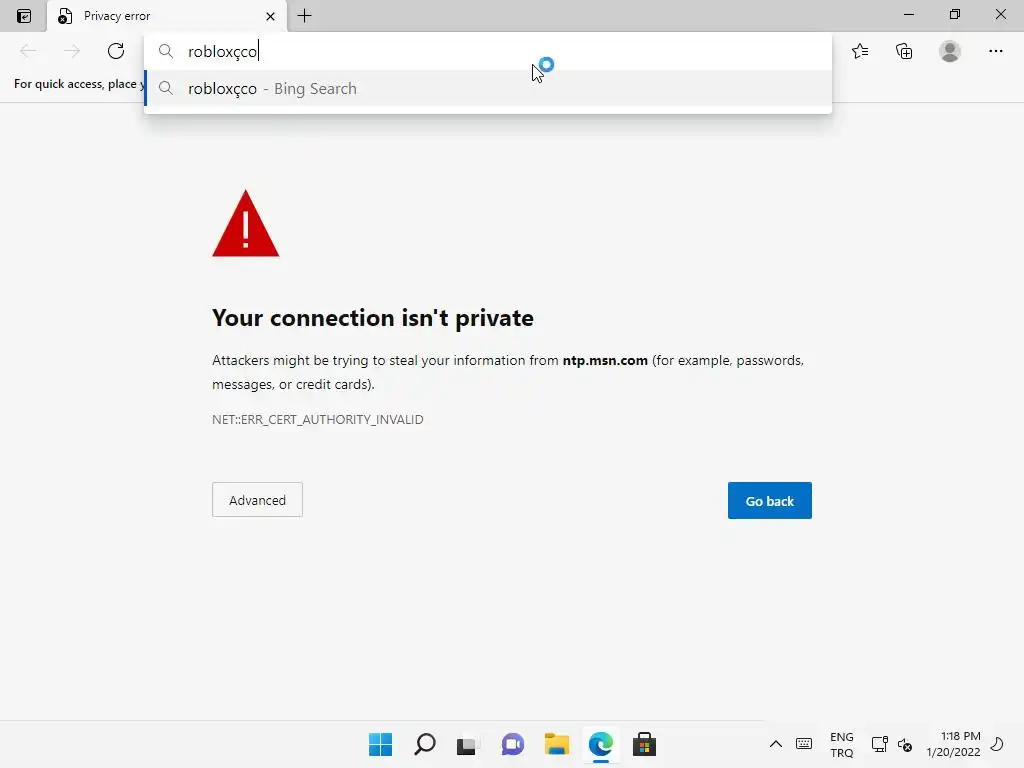
Task: Open the clock and date 1:18 PM
Action: (x=953, y=744)
